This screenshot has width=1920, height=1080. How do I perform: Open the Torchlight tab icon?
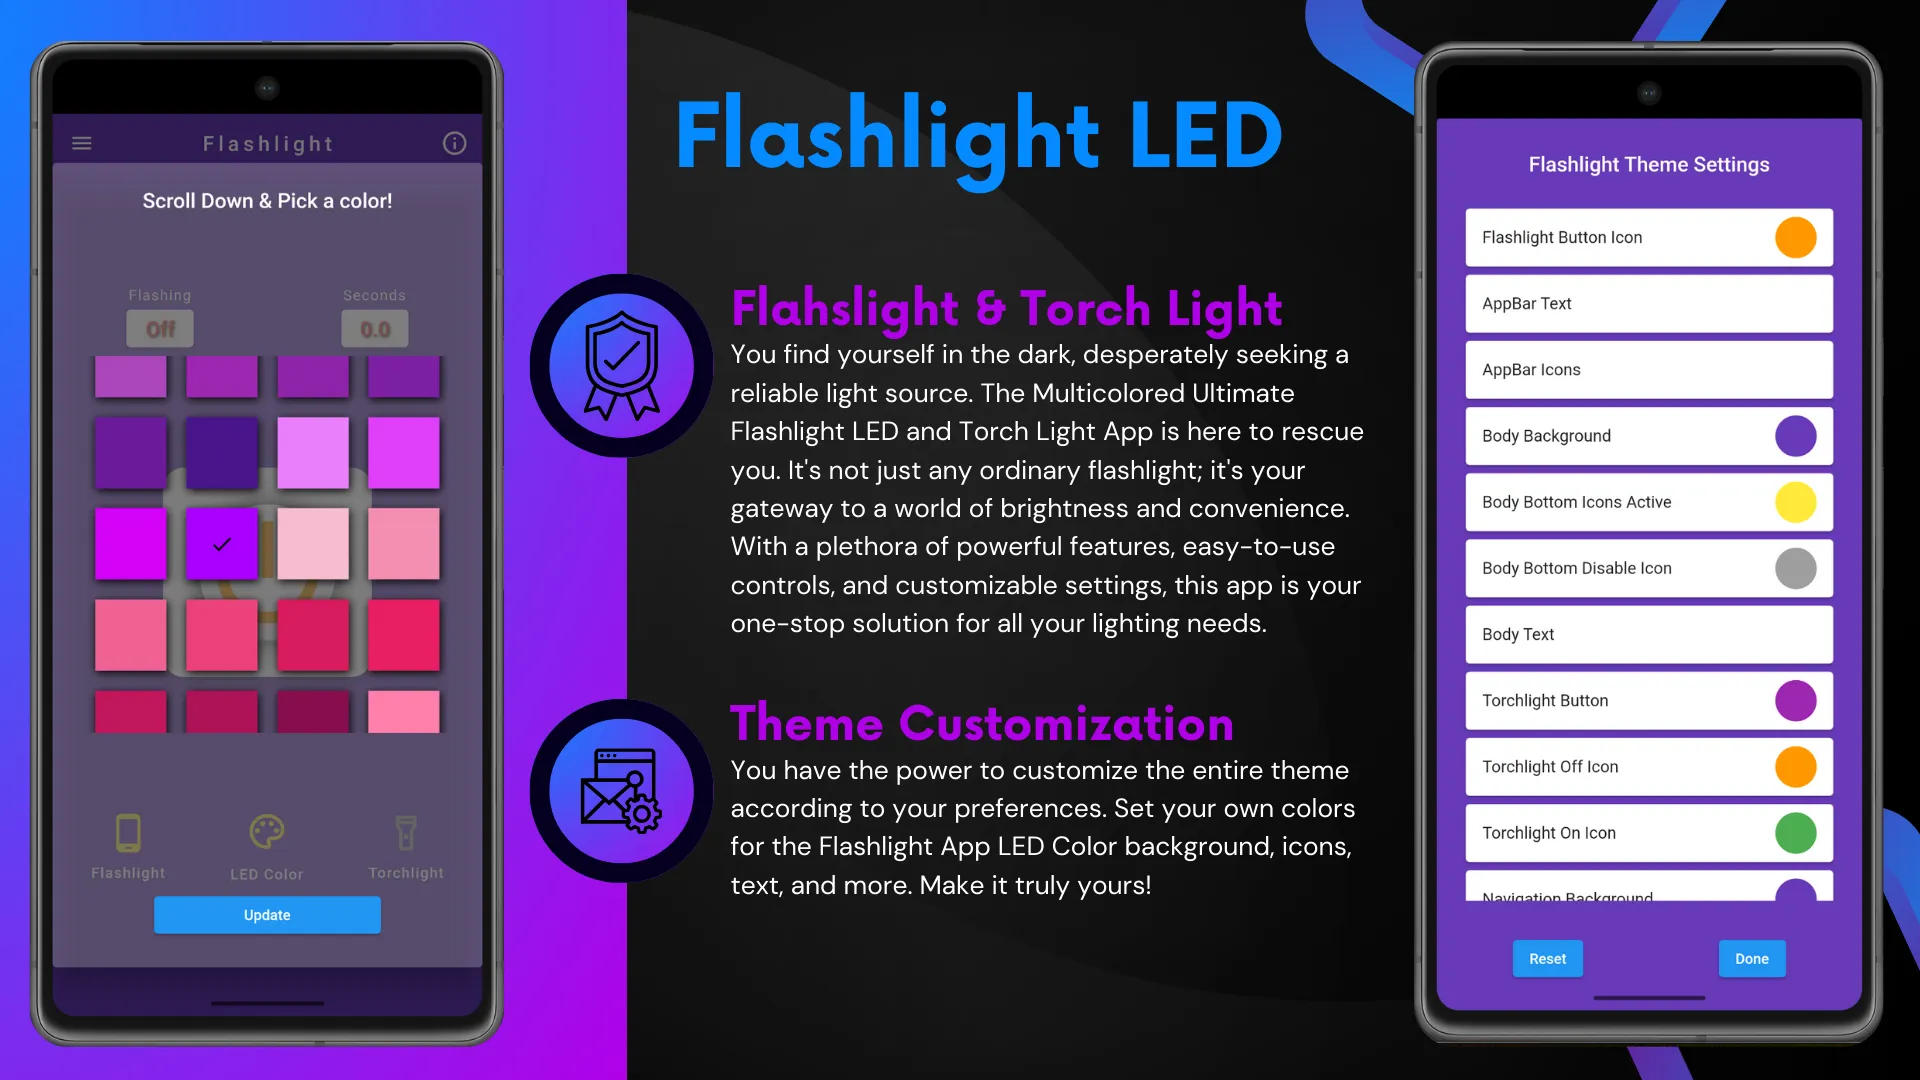(x=406, y=835)
